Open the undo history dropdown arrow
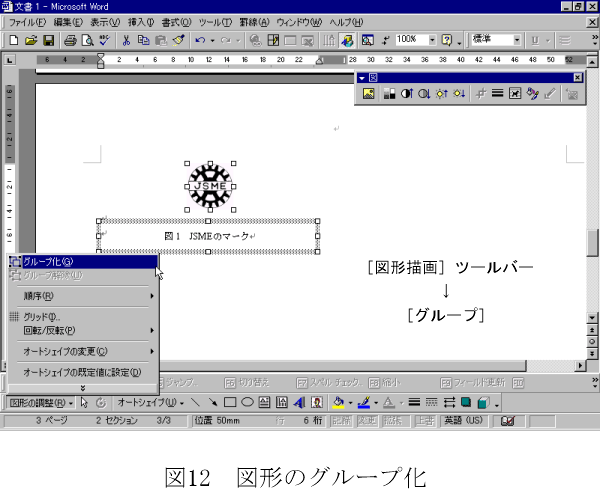Screen dimensions: 600x489 point(212,40)
